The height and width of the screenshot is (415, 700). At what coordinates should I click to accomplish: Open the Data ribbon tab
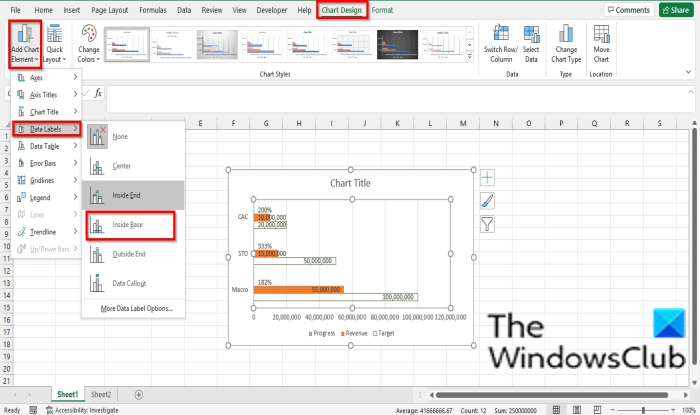tap(184, 10)
